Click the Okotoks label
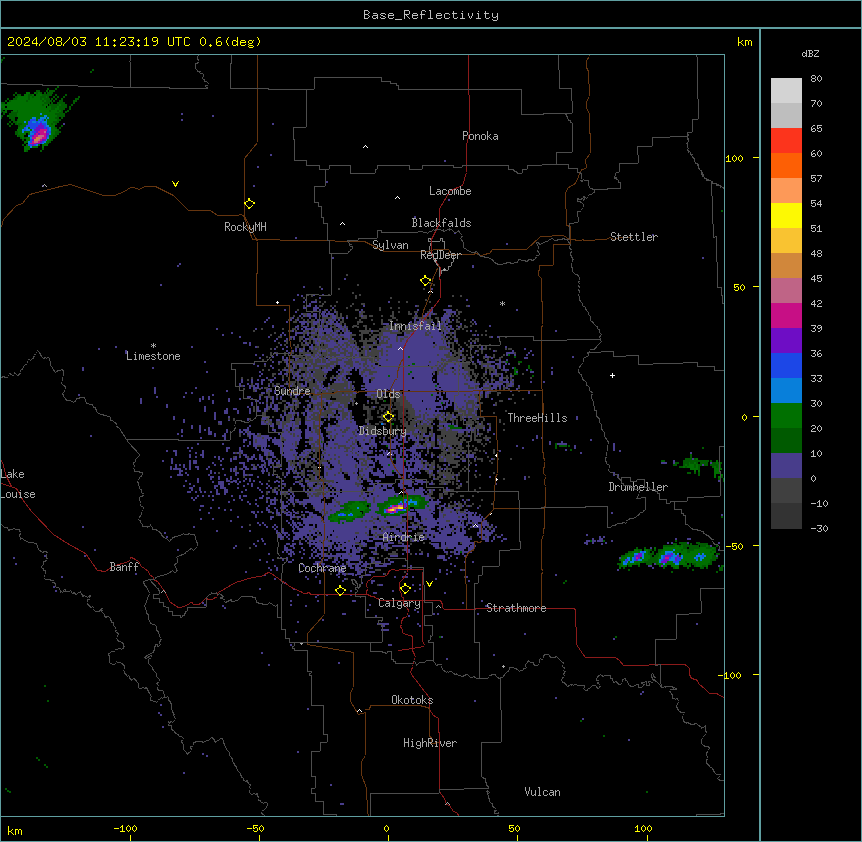Image resolution: width=862 pixels, height=842 pixels. [x=412, y=700]
